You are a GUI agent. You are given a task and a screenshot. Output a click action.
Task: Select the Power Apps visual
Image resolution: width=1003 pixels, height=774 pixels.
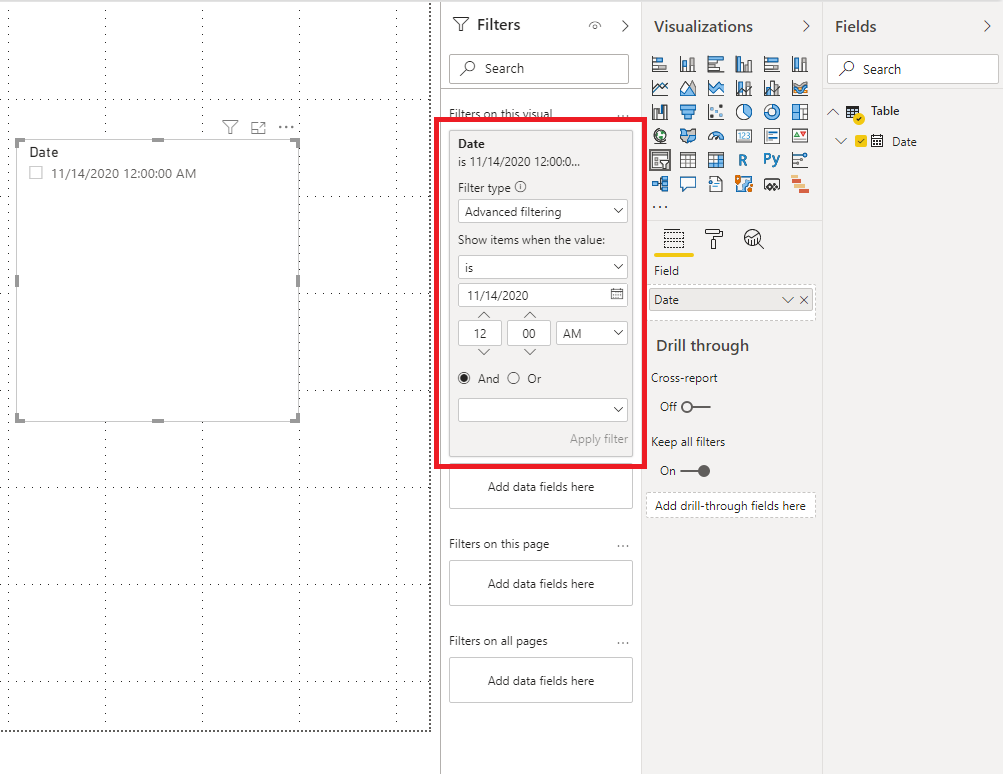pyautogui.click(x=771, y=184)
